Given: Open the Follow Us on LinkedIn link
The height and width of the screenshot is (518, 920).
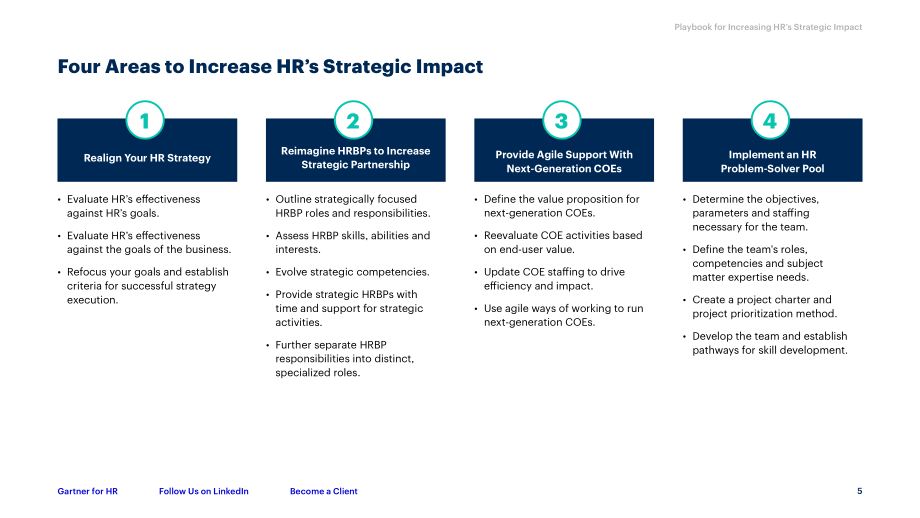Looking at the screenshot, I should [x=204, y=491].
